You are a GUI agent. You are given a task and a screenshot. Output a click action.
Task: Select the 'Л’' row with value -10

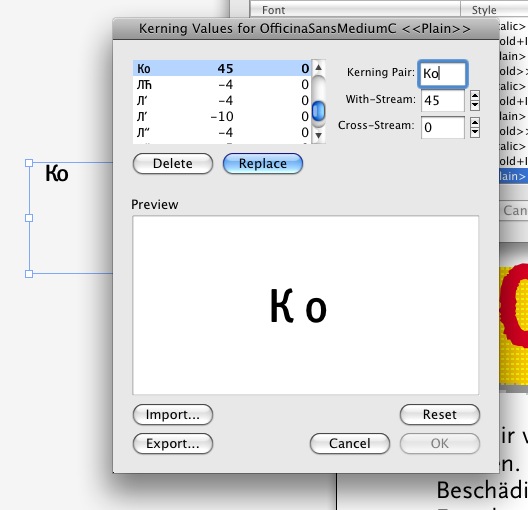coord(222,116)
